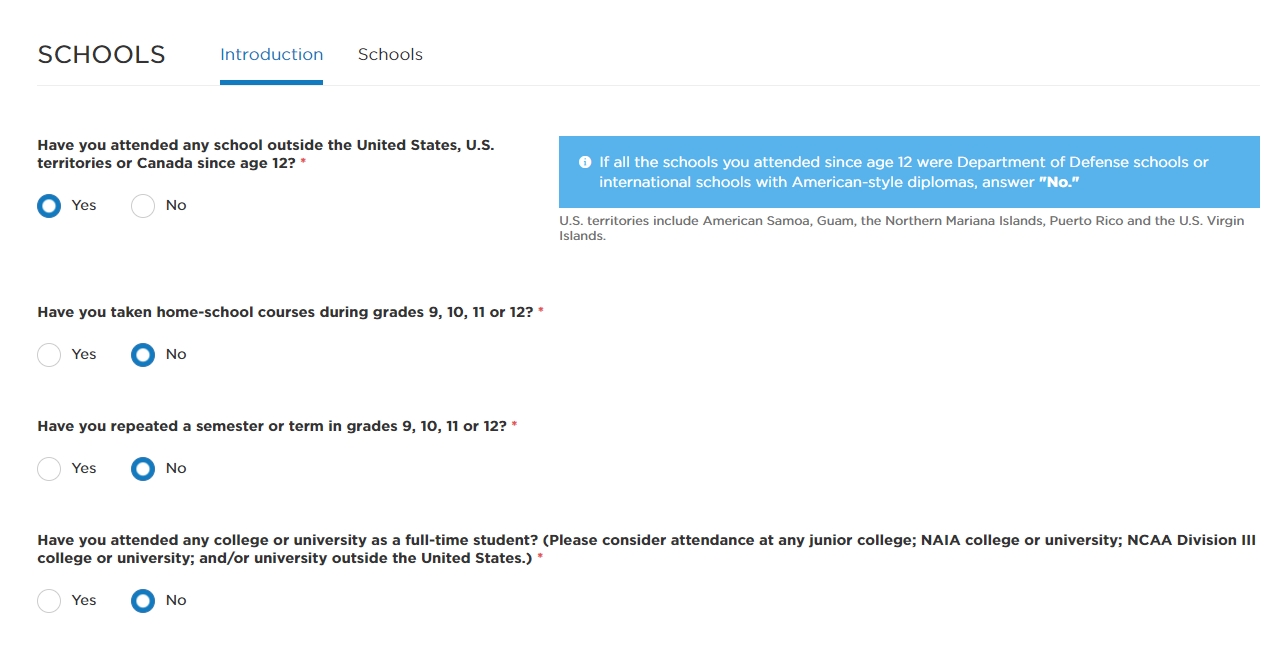Click the SCHOOLS page heading
This screenshot has height=647, width=1274.
point(101,55)
